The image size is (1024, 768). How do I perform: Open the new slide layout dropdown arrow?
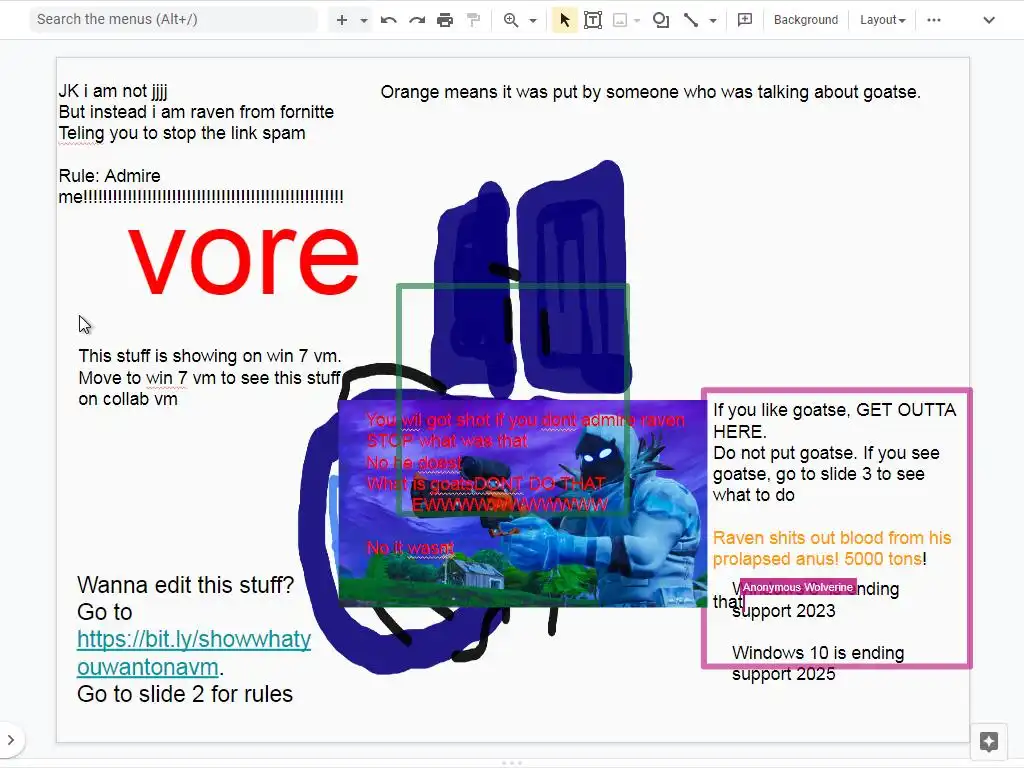pyautogui.click(x=364, y=20)
